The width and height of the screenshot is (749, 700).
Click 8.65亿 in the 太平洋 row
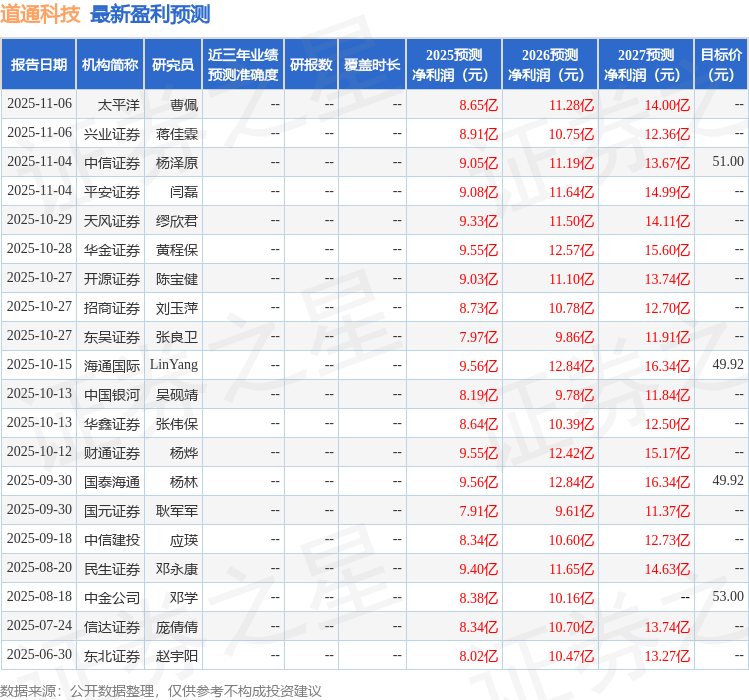[479, 105]
